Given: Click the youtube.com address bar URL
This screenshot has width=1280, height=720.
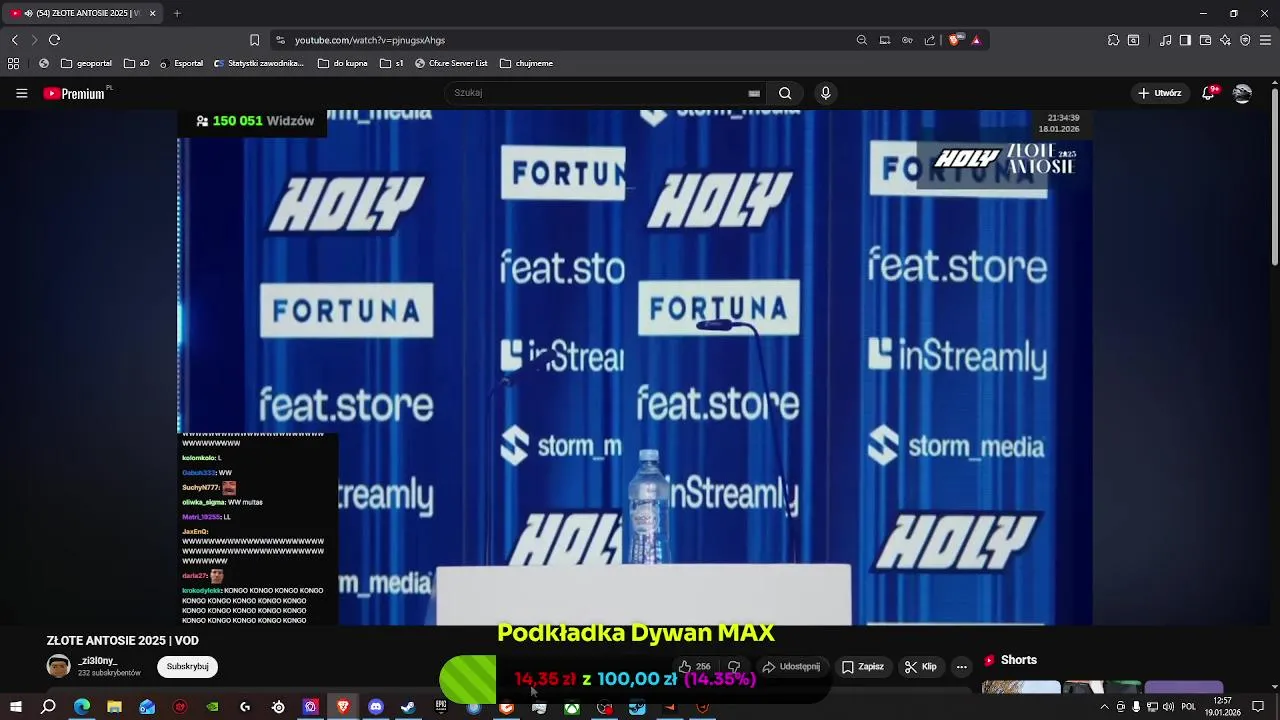Looking at the screenshot, I should (x=370, y=40).
